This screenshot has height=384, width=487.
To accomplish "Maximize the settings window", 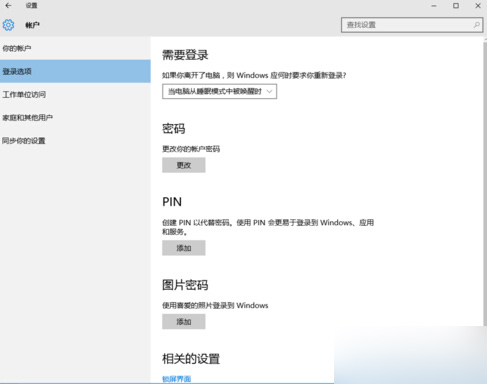I will (456, 6).
